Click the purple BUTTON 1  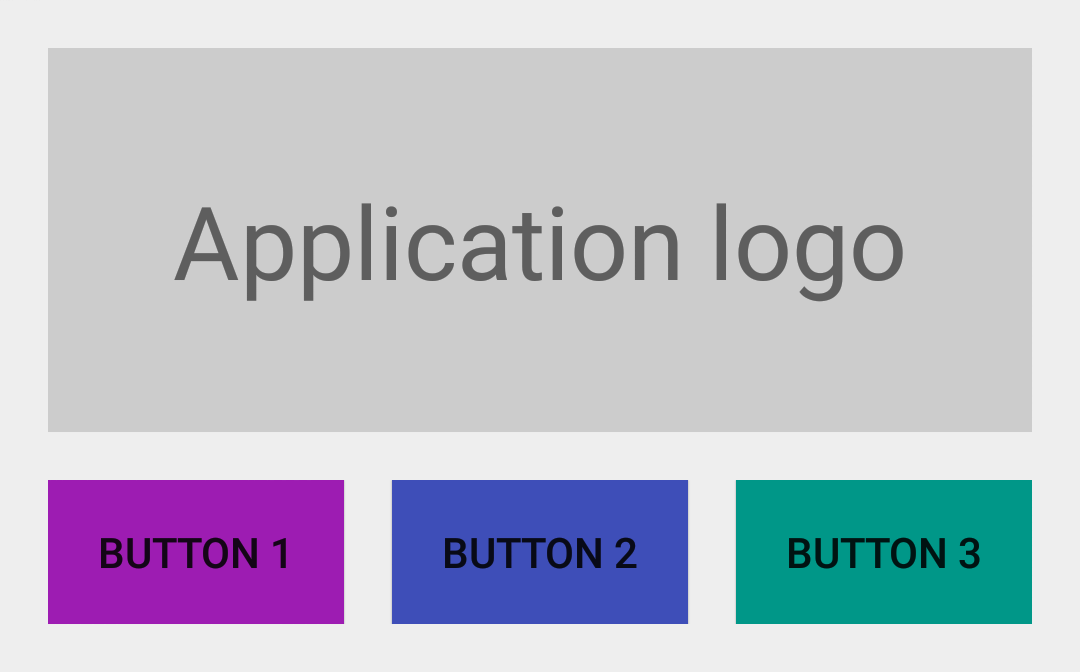tap(196, 552)
